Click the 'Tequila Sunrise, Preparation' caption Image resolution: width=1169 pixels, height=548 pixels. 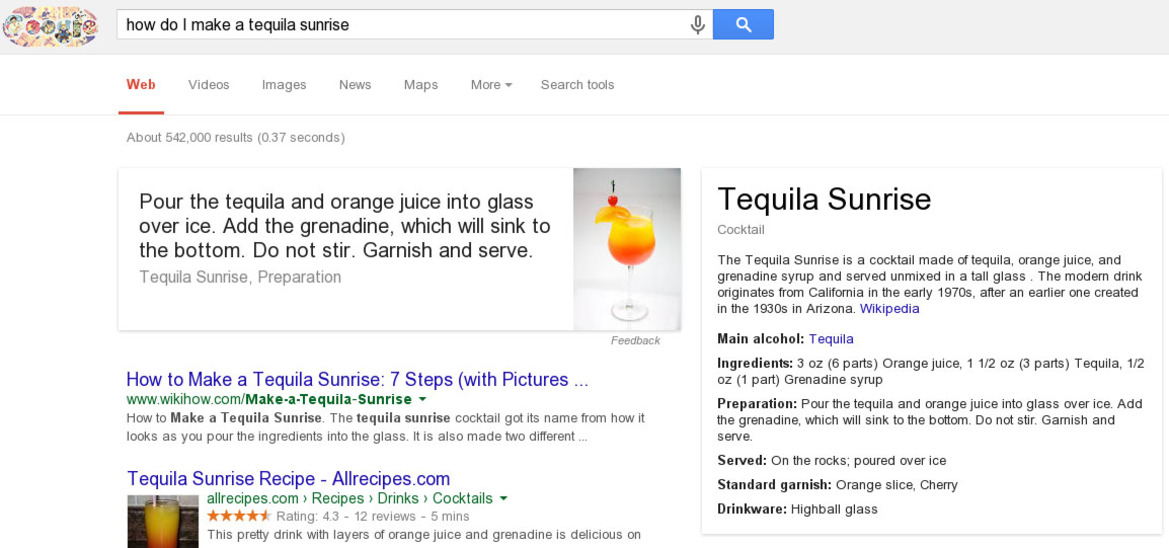pyautogui.click(x=240, y=277)
